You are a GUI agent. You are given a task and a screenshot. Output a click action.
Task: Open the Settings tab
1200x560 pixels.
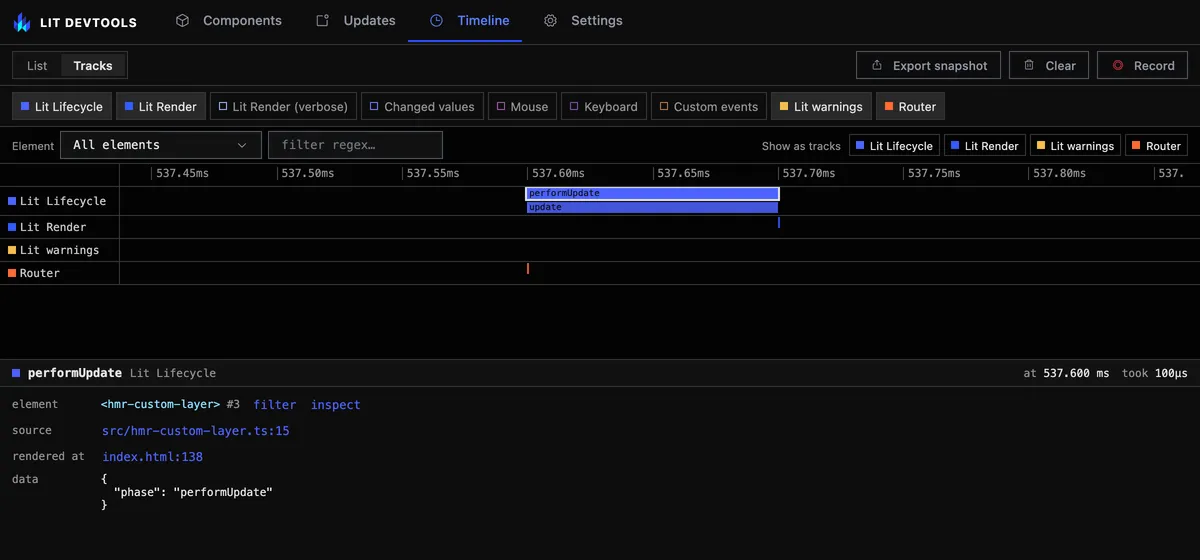(x=583, y=20)
